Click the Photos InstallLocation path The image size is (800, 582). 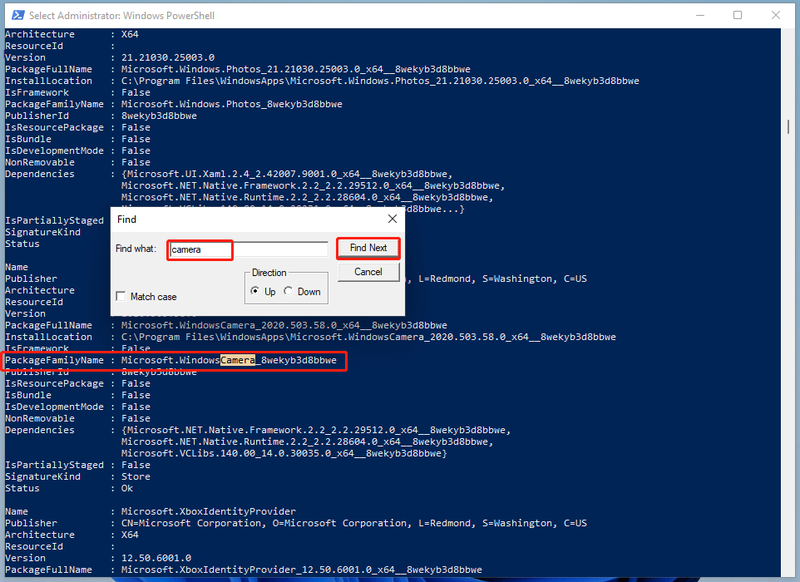click(380, 81)
